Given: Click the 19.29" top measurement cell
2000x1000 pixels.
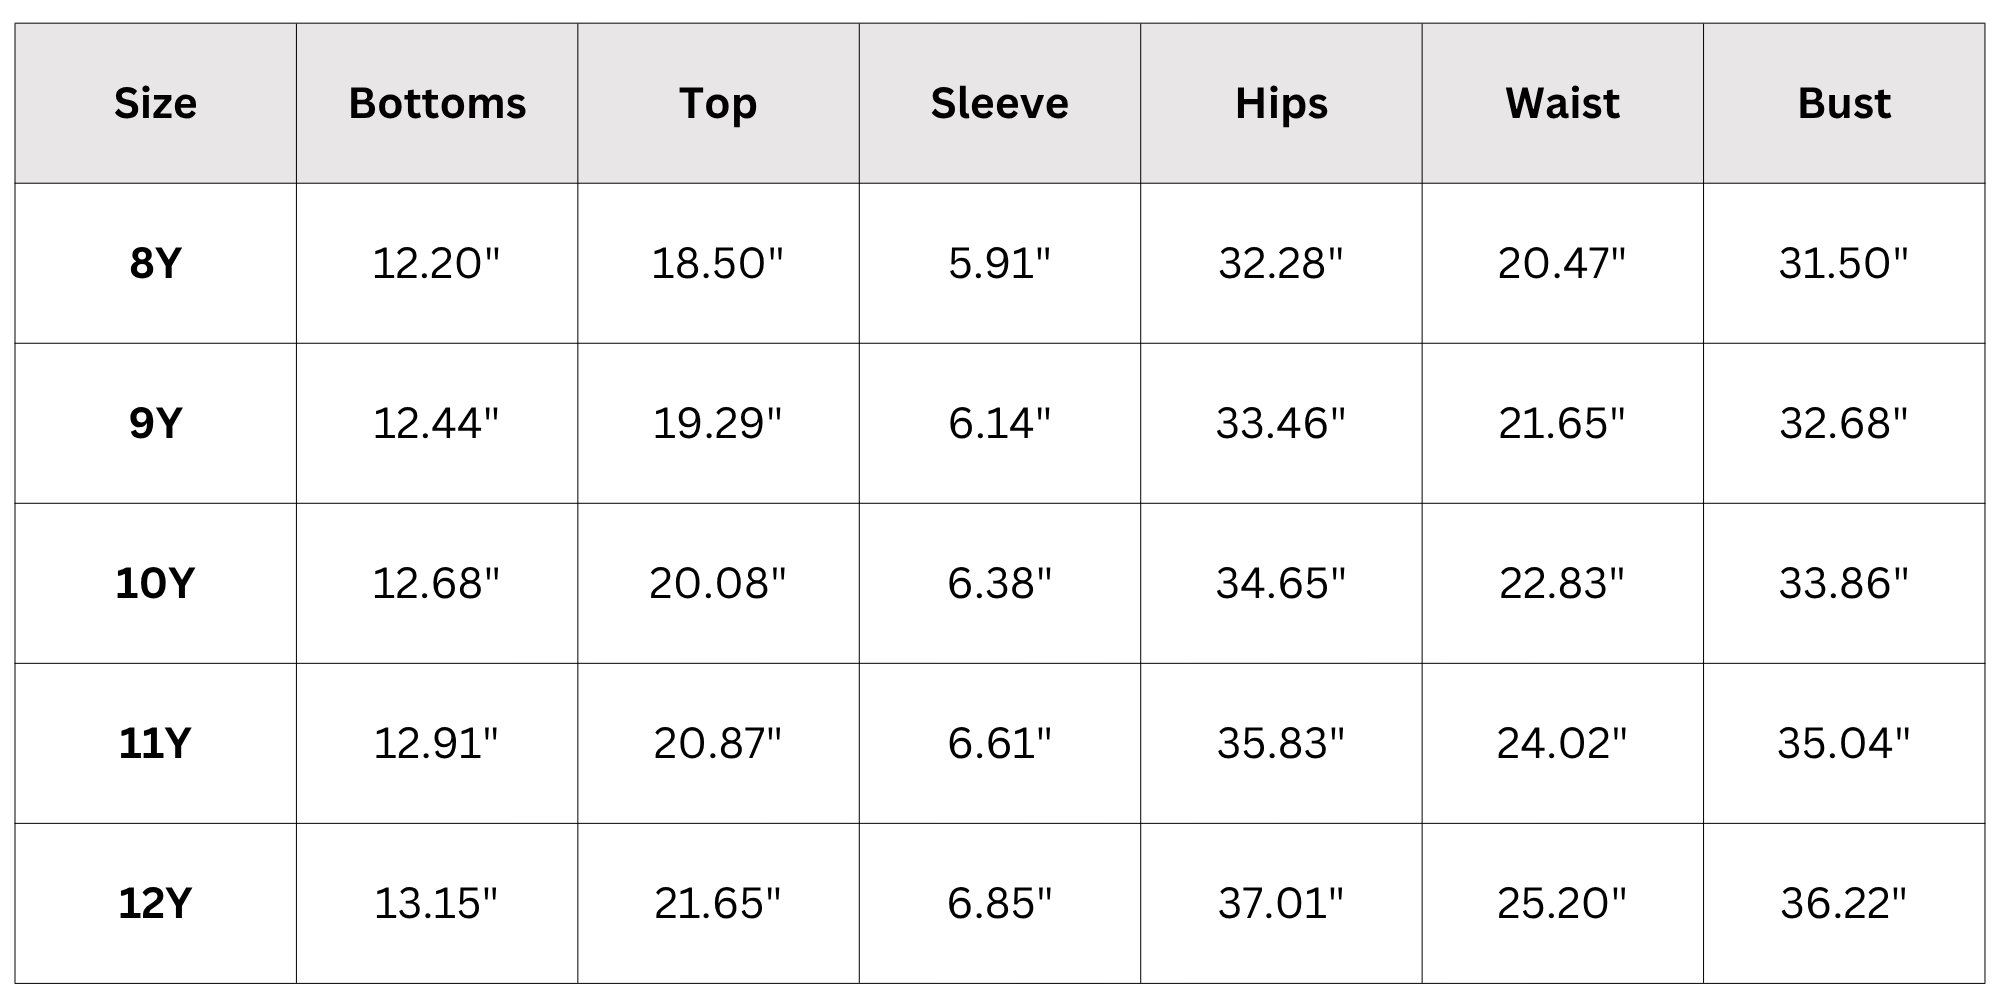Looking at the screenshot, I should (x=717, y=423).
